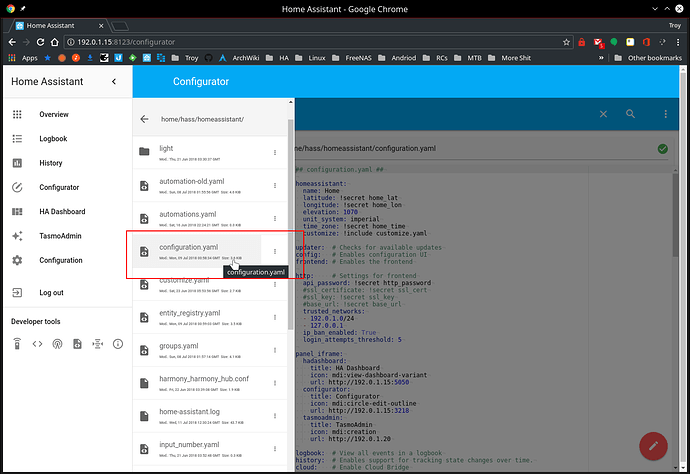Screen dimensions: 690x474
Task: Open the Linux bookmarks folder
Action: [311, 58]
